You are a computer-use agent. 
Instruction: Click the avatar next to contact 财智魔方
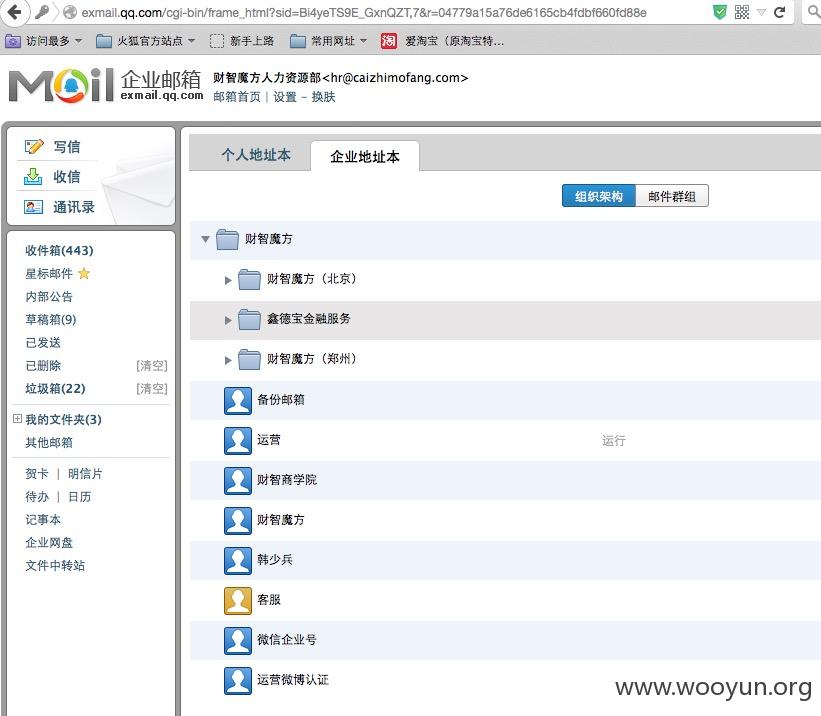pos(238,521)
